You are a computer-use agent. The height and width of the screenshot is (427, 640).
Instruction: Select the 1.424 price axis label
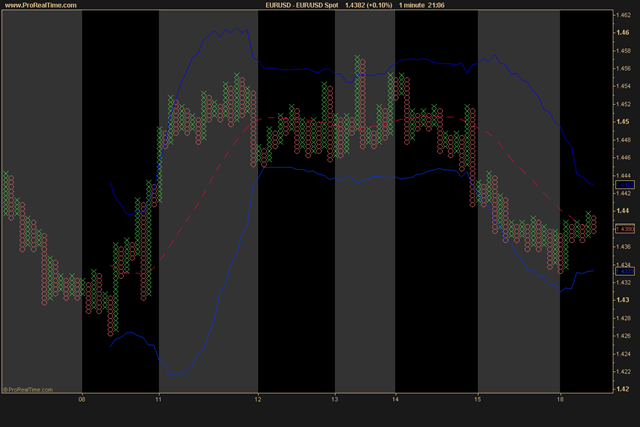(x=623, y=354)
